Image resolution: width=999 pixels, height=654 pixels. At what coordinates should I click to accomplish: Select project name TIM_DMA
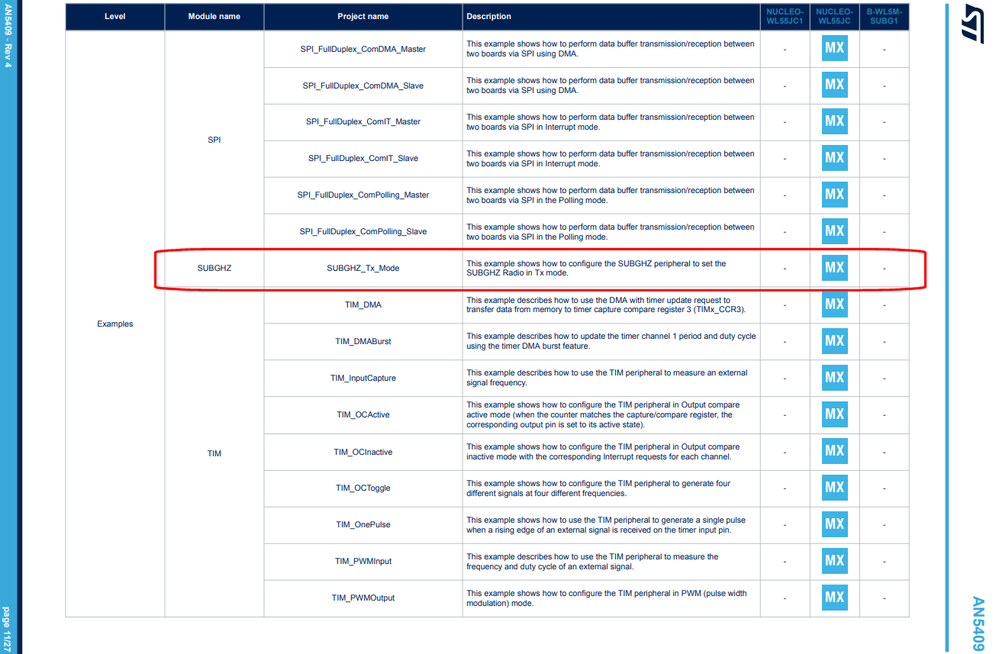point(363,305)
